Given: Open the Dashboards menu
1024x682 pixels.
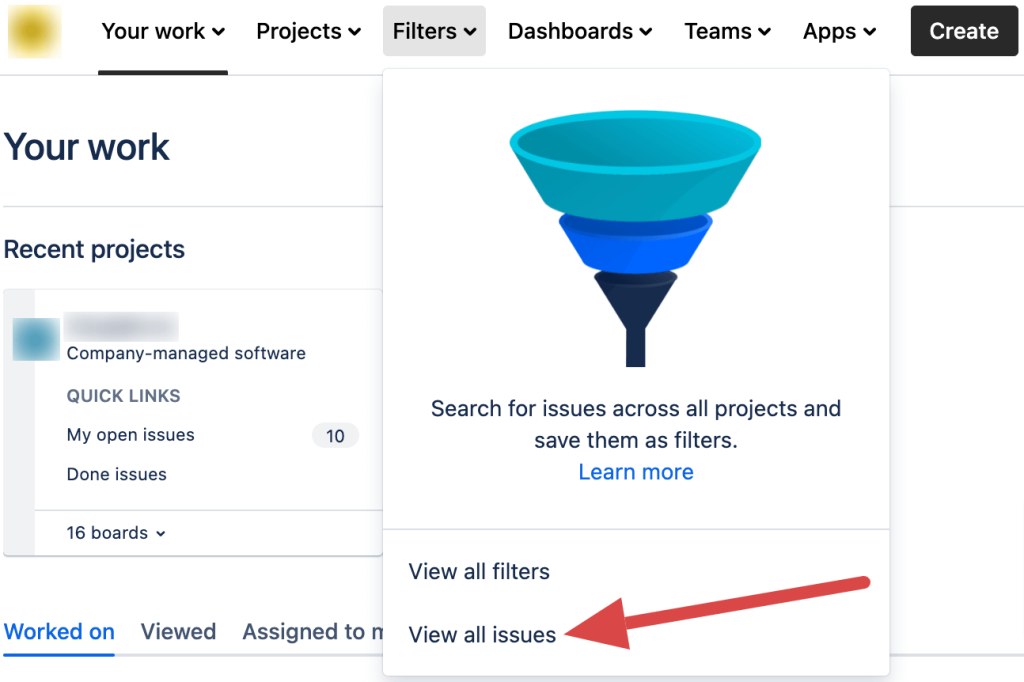Looking at the screenshot, I should [x=580, y=31].
